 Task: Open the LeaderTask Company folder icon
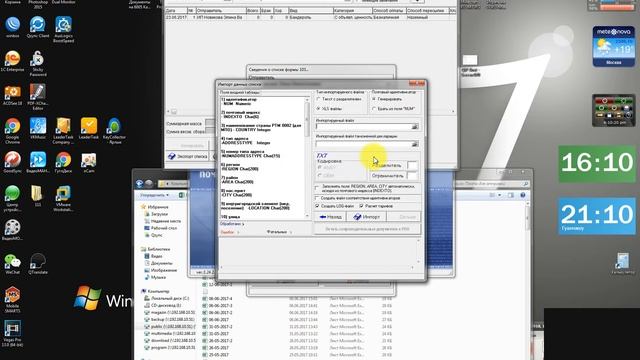(x=63, y=131)
